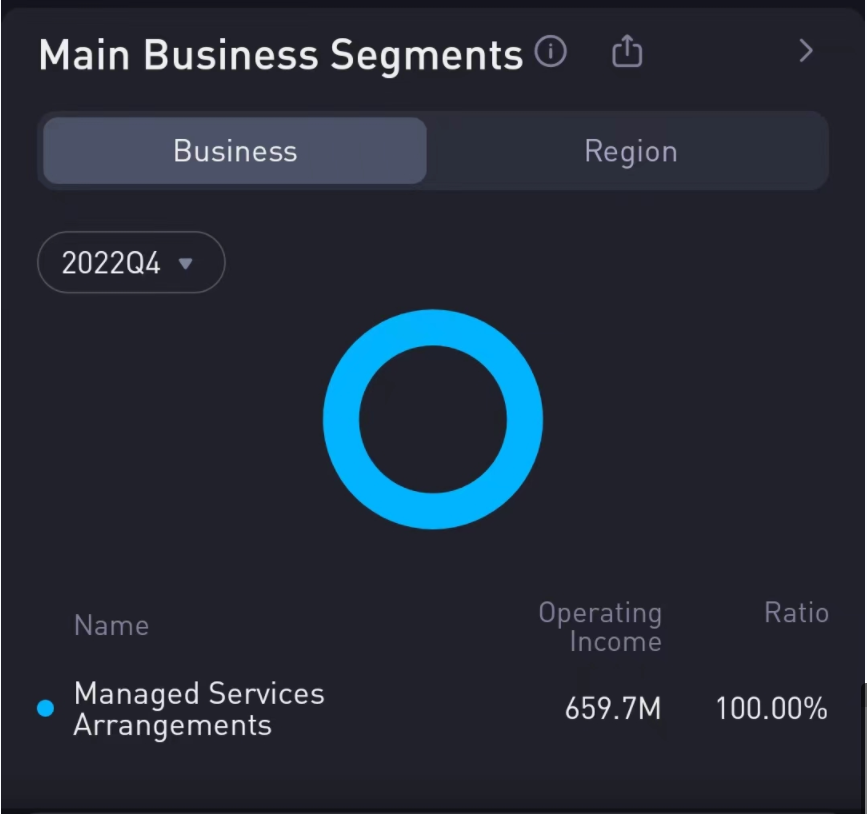The height and width of the screenshot is (814, 867).
Task: Click the Main Business Segments title
Action: click(x=280, y=55)
